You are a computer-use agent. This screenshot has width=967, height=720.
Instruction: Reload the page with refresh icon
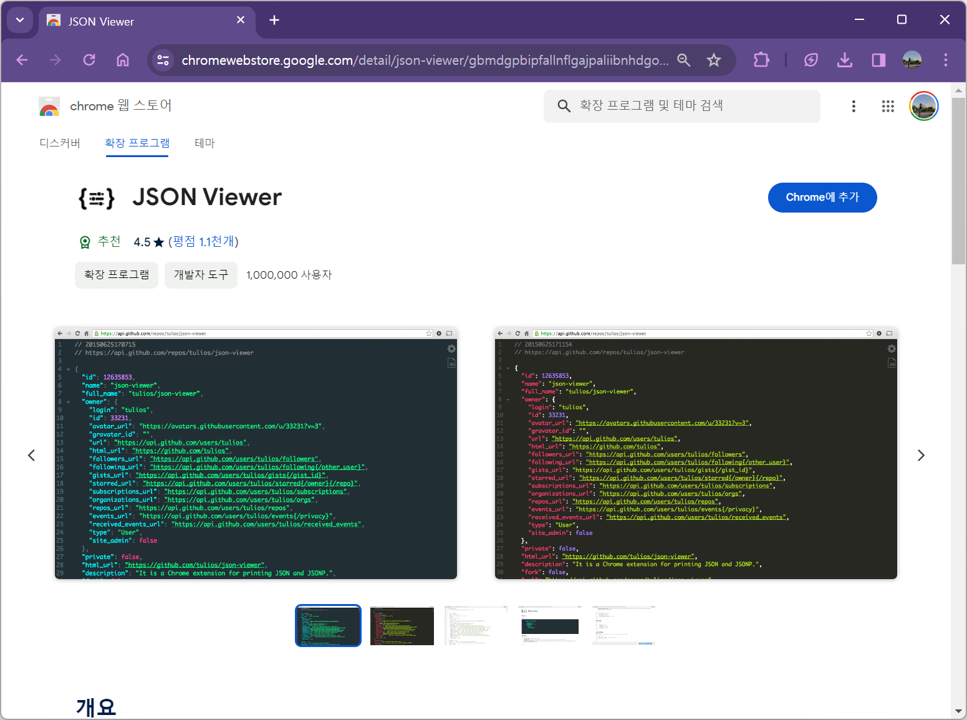point(89,60)
